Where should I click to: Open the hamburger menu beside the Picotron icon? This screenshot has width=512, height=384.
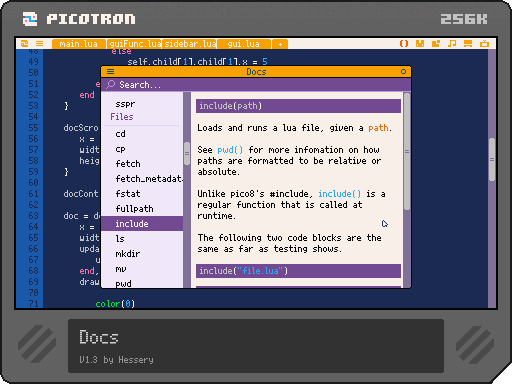coord(39,43)
